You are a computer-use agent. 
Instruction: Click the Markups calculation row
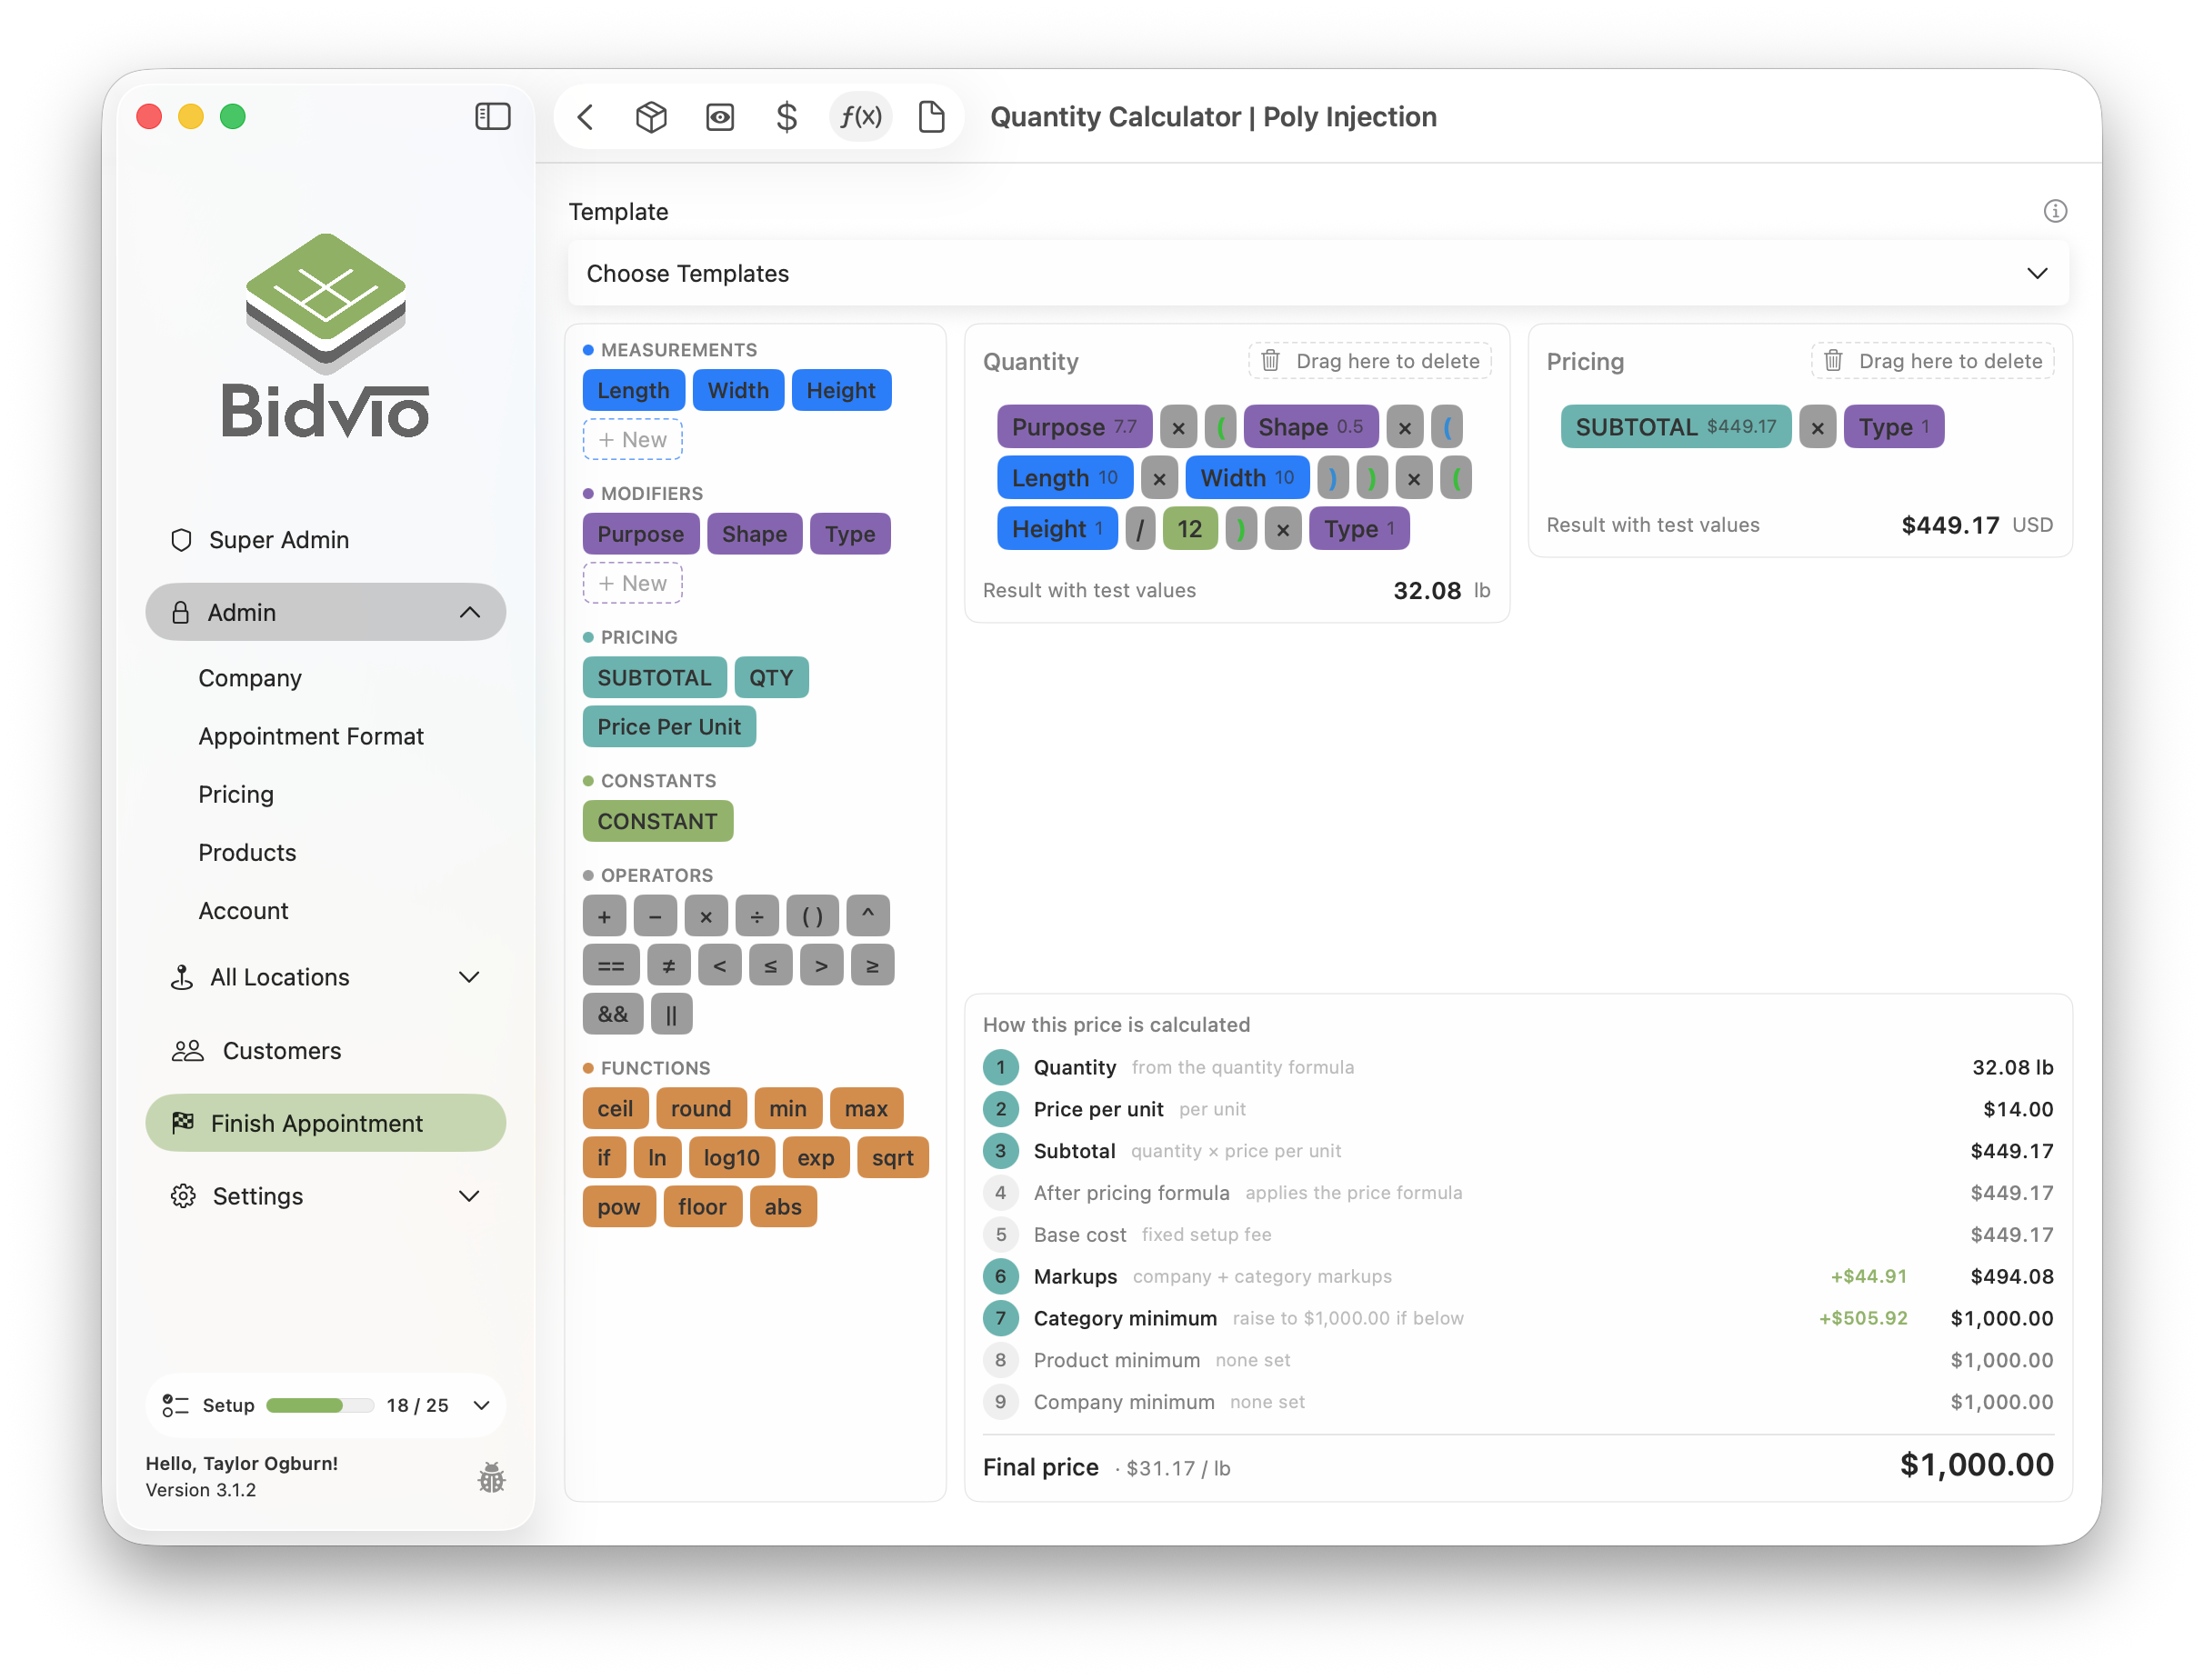1518,1276
